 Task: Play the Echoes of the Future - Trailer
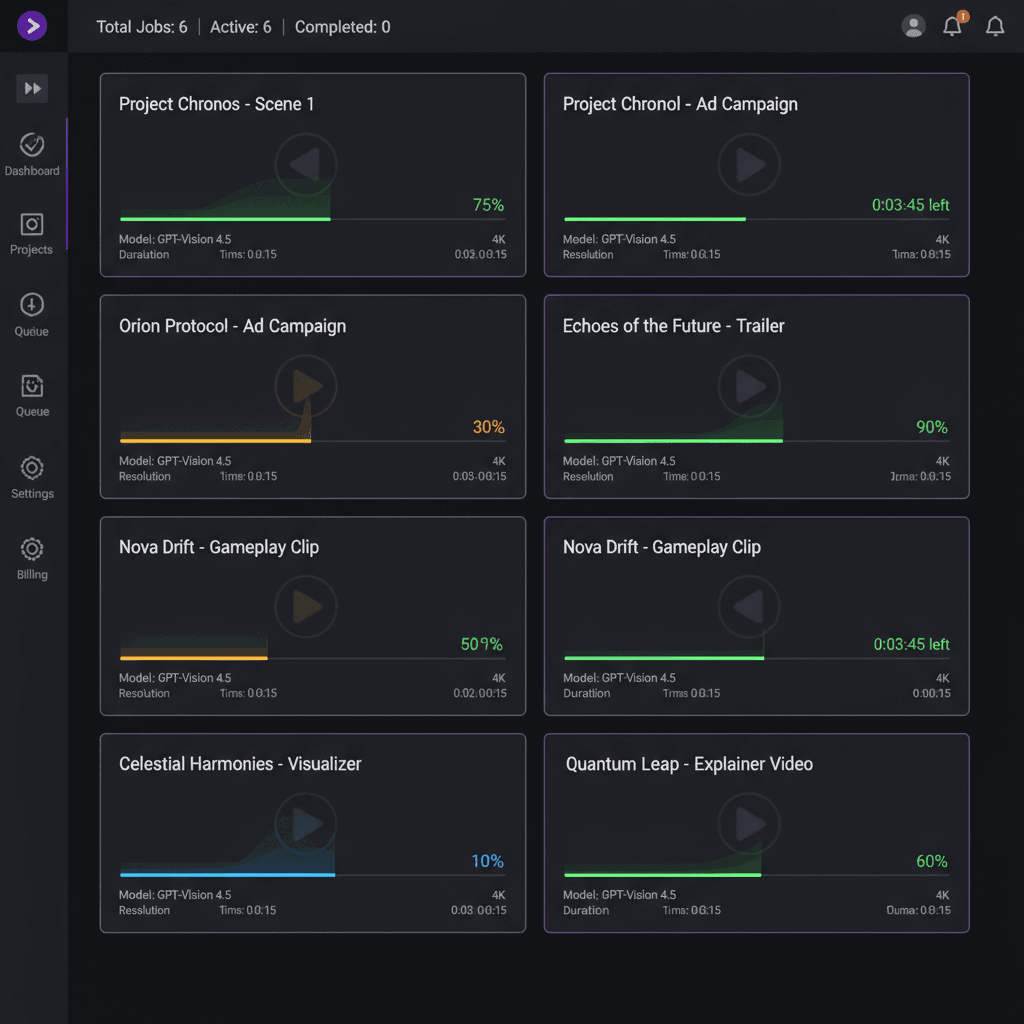749,386
